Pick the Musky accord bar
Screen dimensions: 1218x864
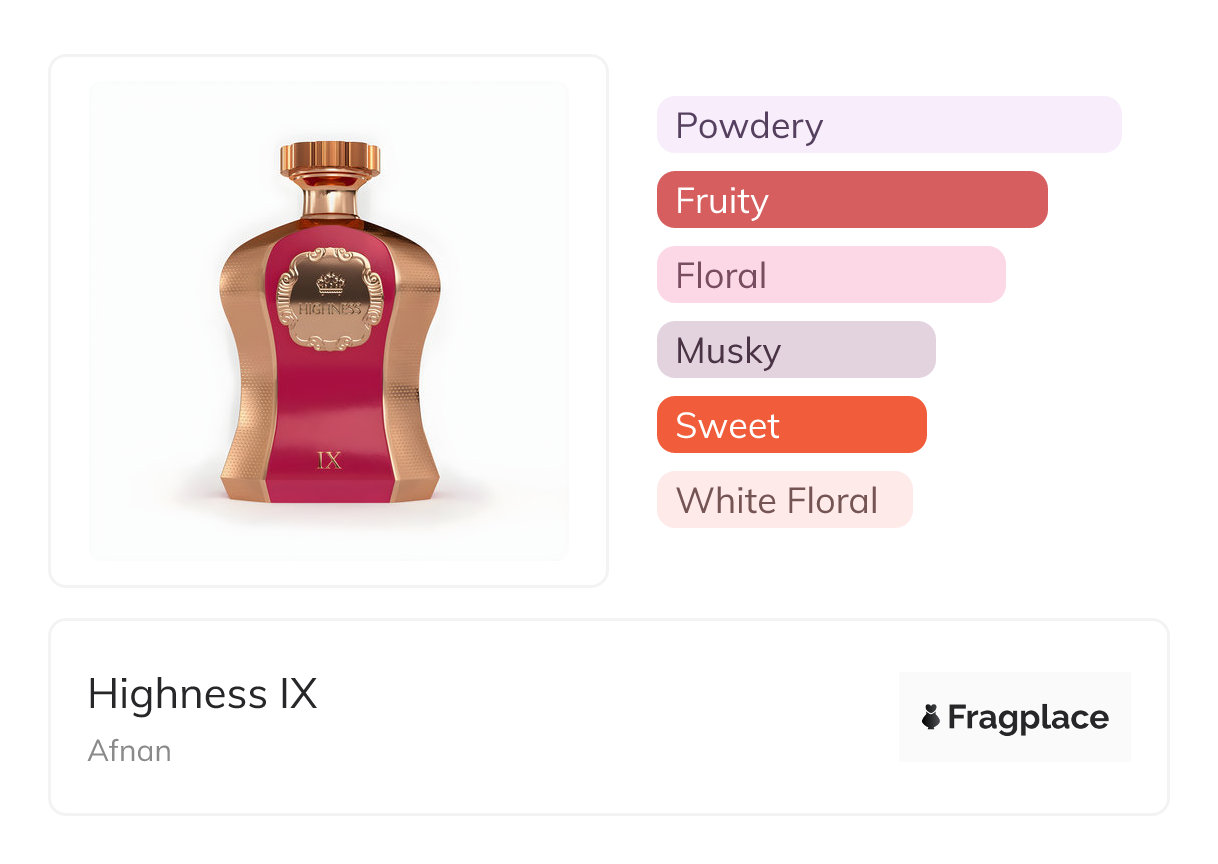[795, 350]
